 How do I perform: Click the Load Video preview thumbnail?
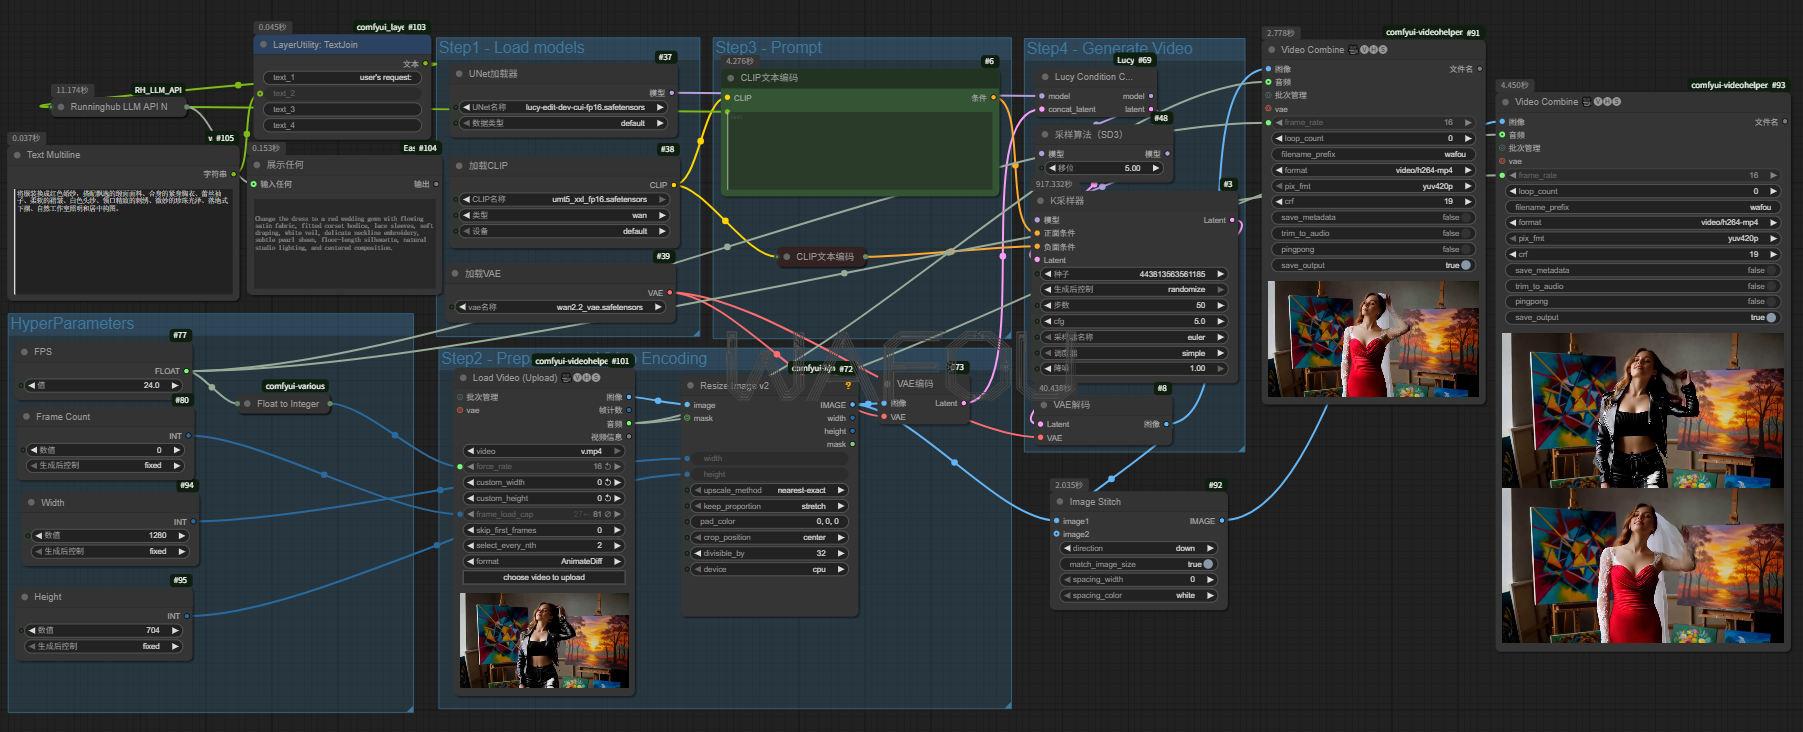coord(545,640)
